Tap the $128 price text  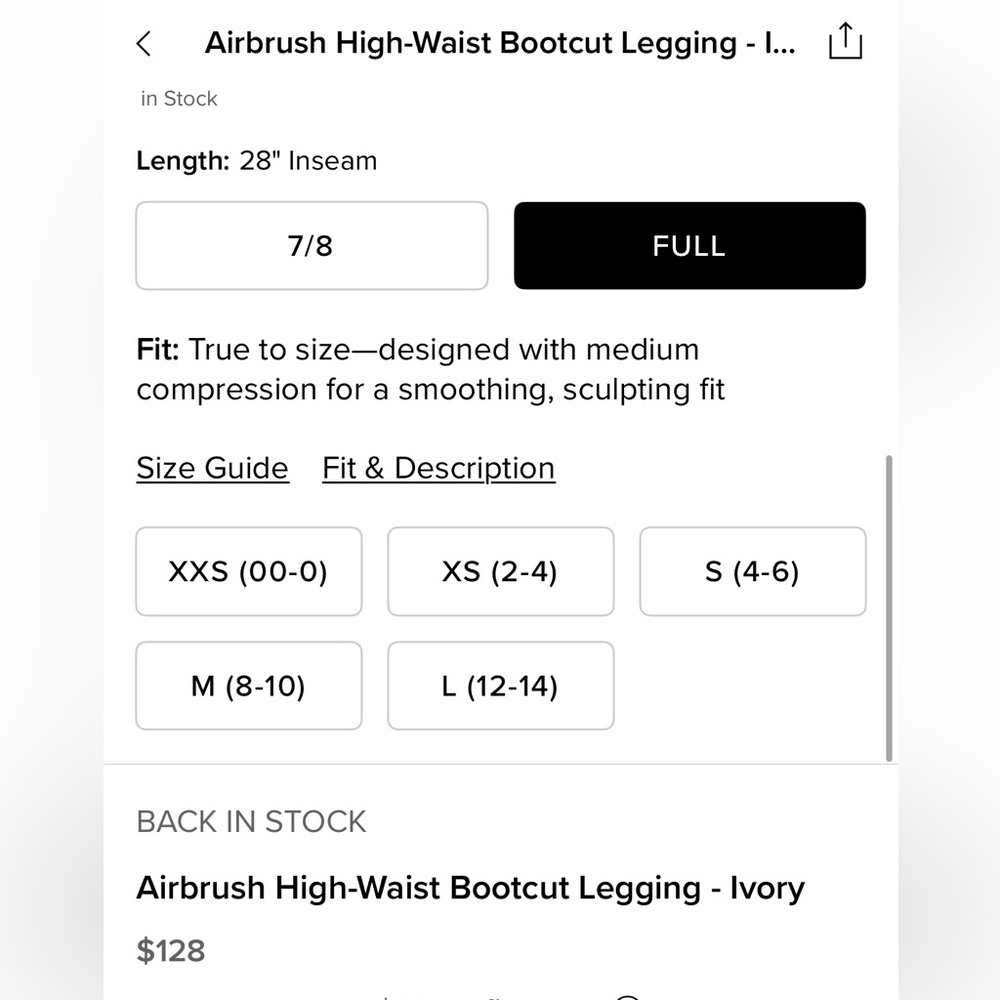(x=171, y=950)
